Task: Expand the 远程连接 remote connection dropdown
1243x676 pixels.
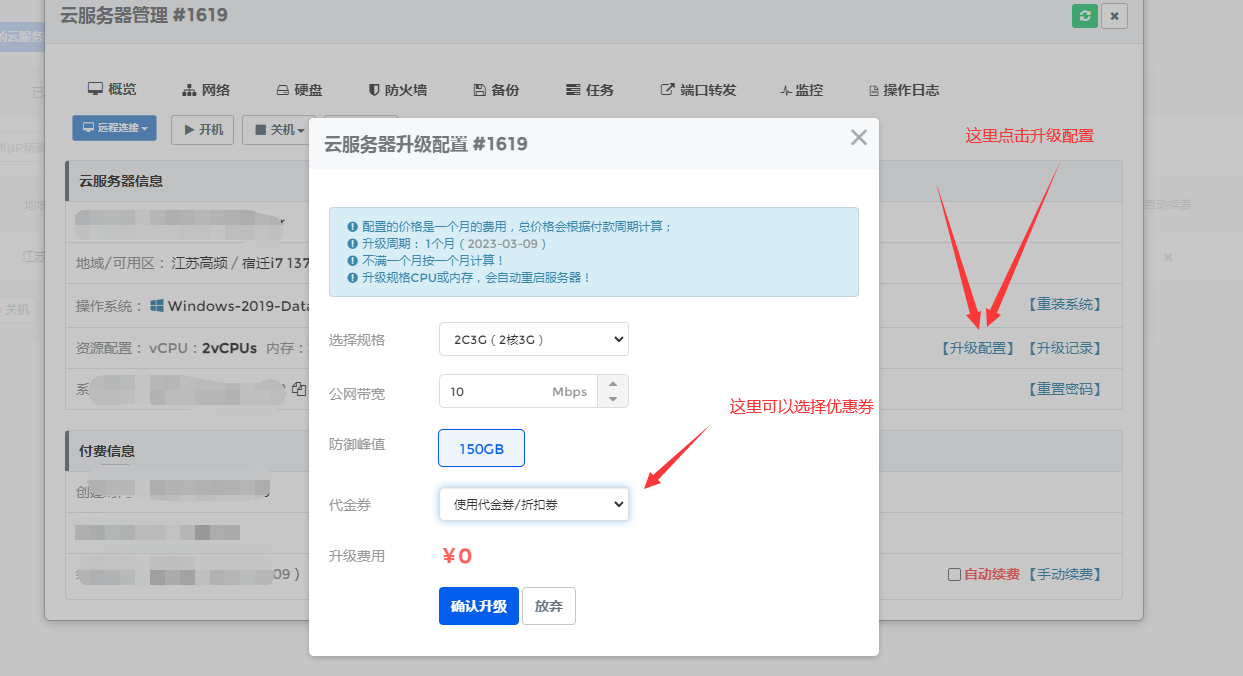Action: pyautogui.click(x=115, y=129)
